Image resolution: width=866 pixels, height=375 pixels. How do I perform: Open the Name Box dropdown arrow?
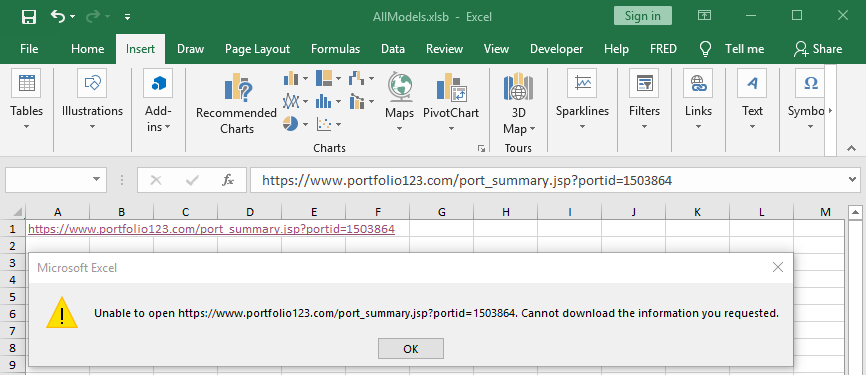tap(96, 179)
